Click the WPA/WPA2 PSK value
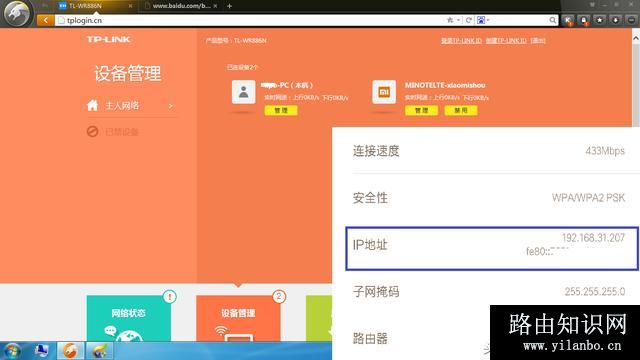The width and height of the screenshot is (640, 360). (x=588, y=198)
